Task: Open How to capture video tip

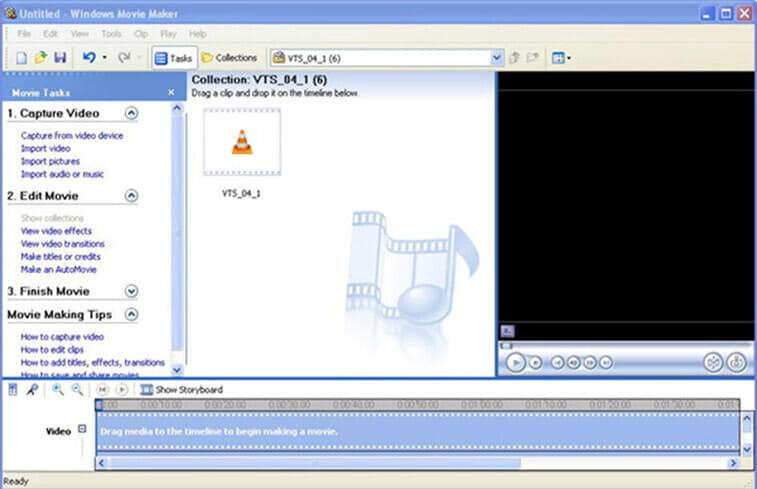Action: coord(62,337)
